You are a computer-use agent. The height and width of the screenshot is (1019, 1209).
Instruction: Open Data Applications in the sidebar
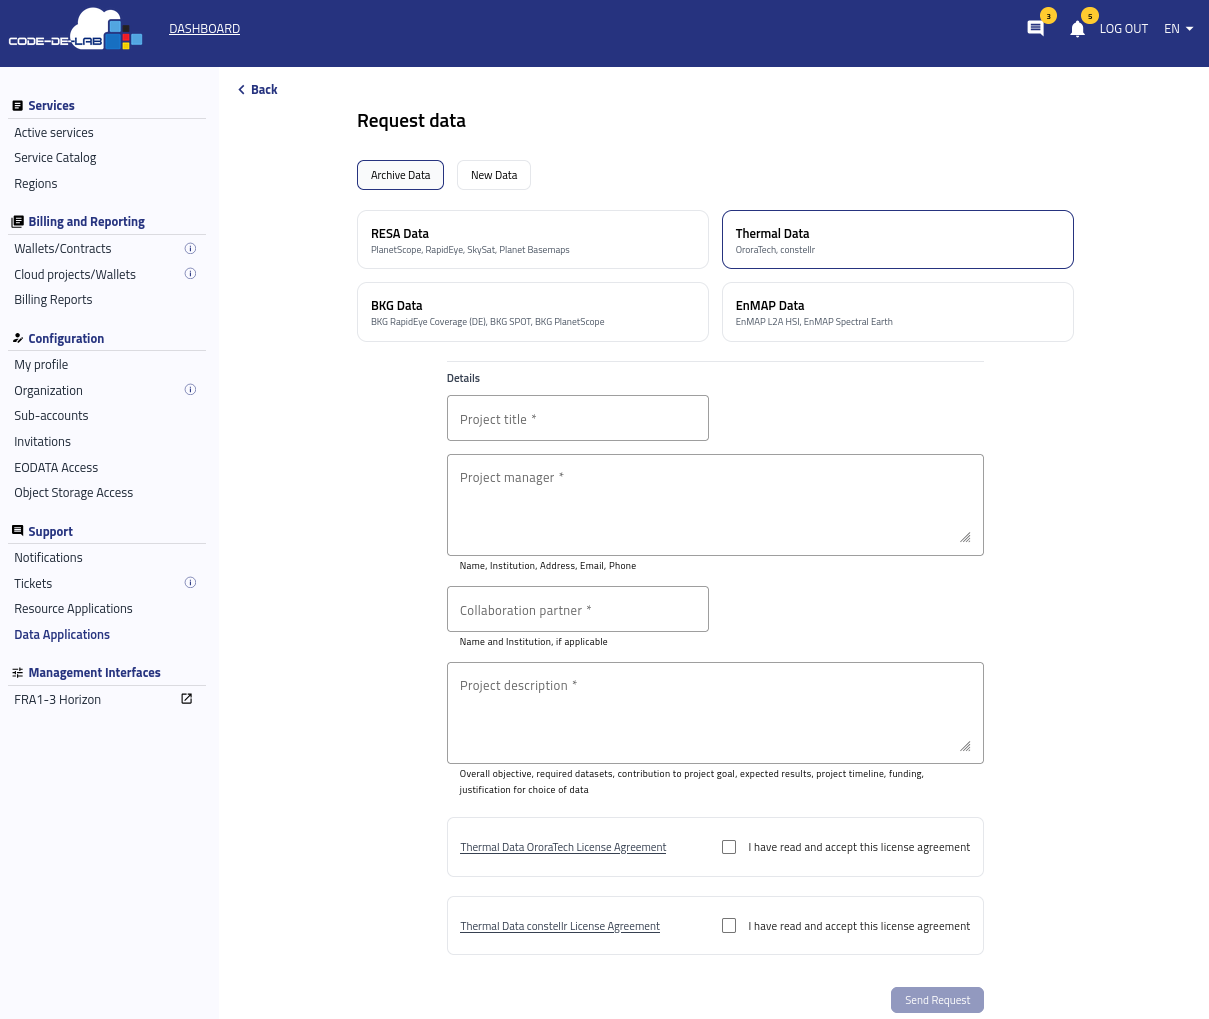click(x=62, y=635)
